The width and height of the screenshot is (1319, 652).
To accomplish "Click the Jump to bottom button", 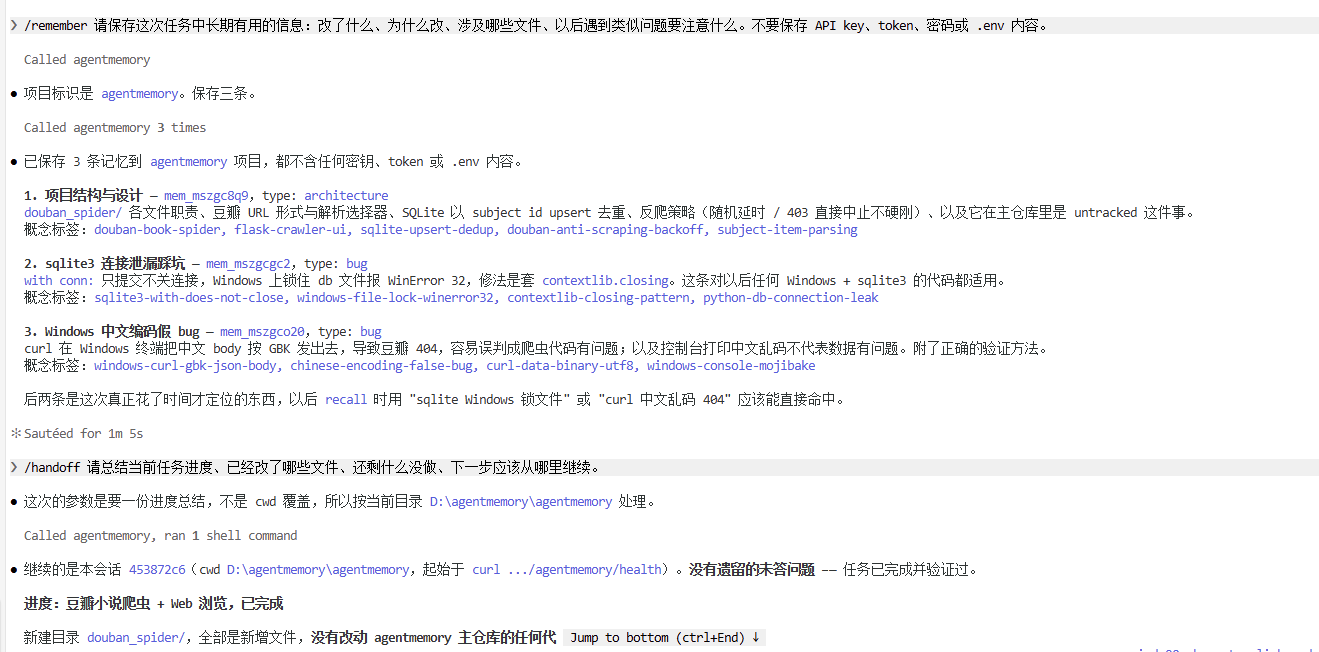I will [665, 637].
